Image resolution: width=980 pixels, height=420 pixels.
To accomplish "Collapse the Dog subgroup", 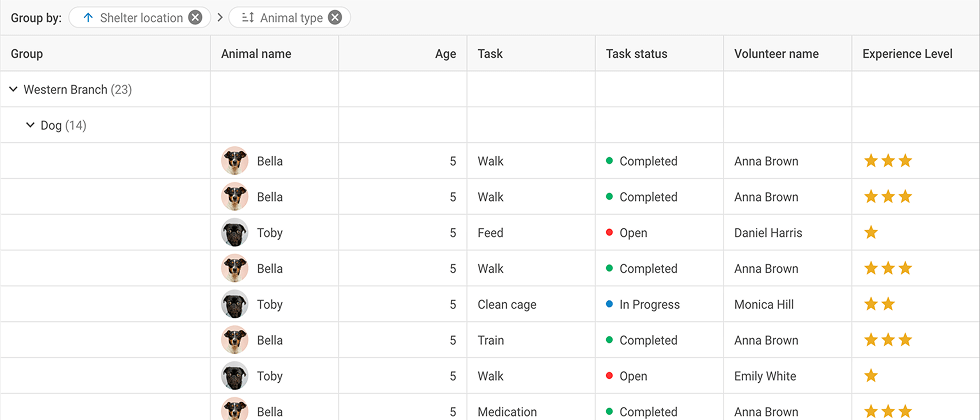I will (x=30, y=126).
